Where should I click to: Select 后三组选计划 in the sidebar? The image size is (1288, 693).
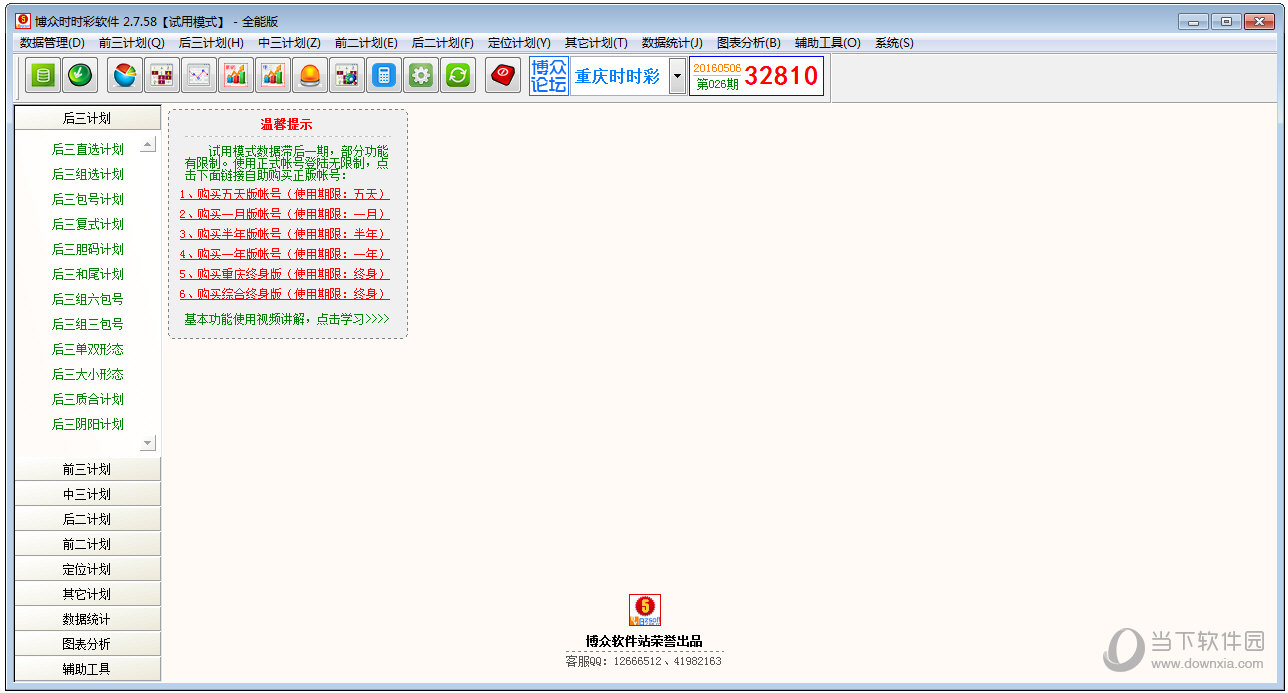coord(88,174)
